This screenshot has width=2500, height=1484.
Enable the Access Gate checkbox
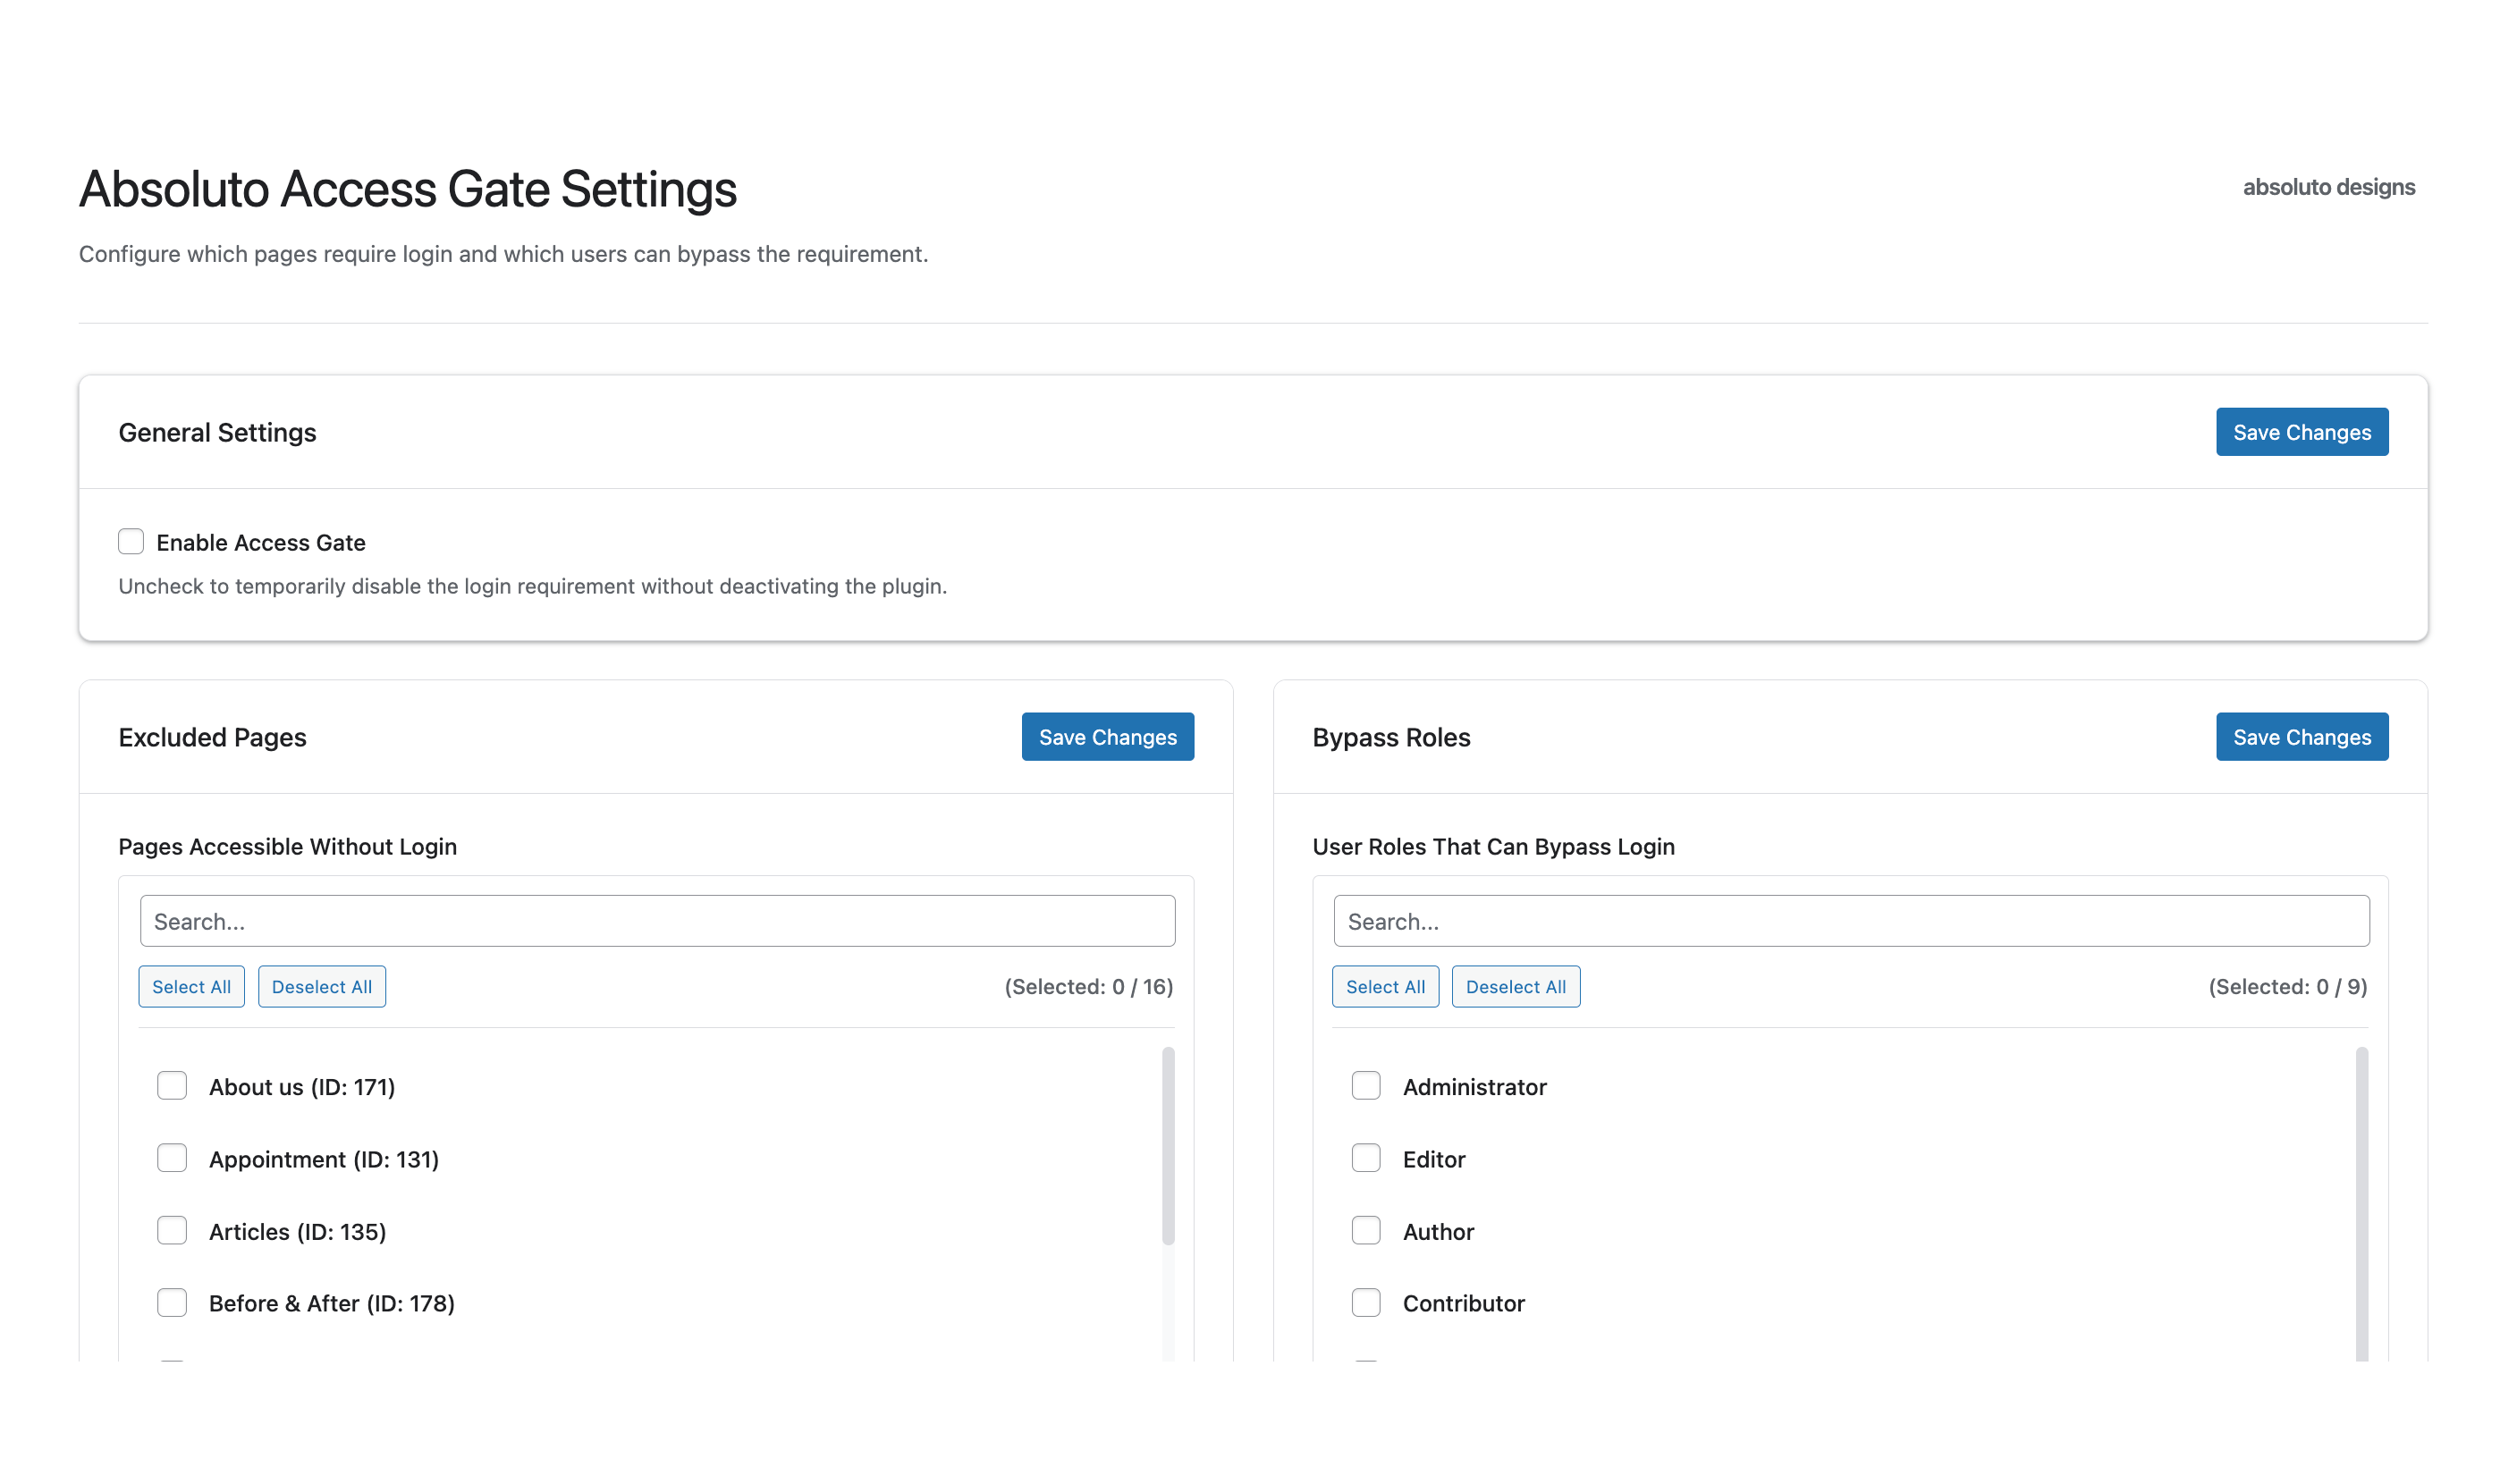pyautogui.click(x=131, y=542)
